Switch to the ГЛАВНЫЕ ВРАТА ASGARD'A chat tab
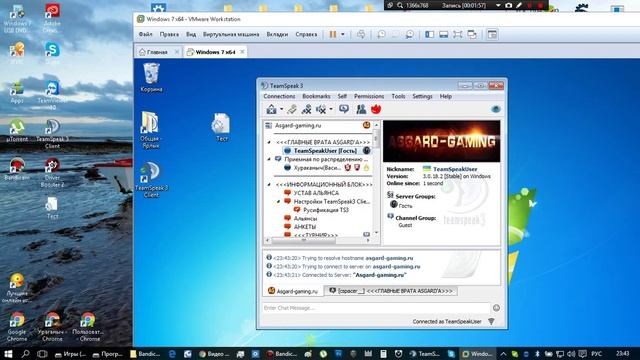This screenshot has width=640, height=360. (x=391, y=291)
